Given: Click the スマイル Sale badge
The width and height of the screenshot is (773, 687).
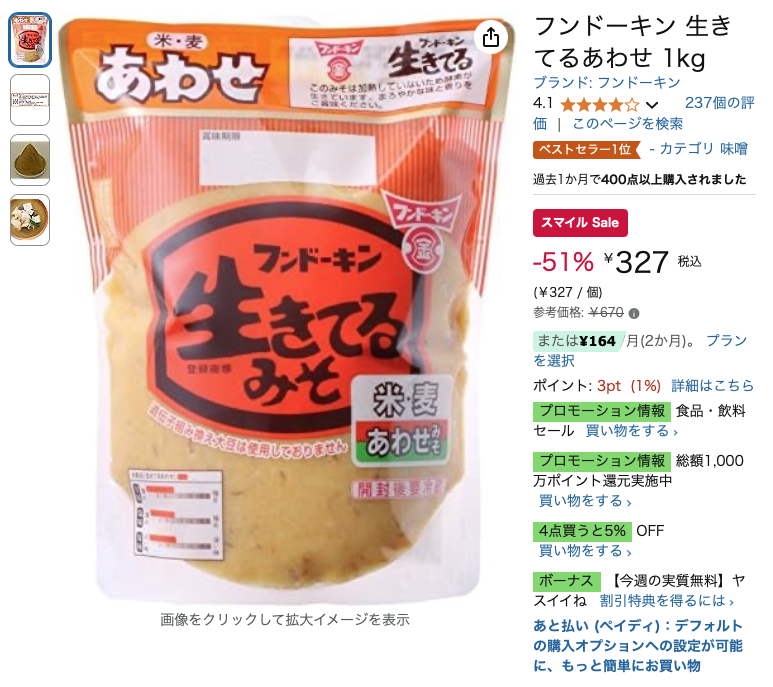Looking at the screenshot, I should pyautogui.click(x=580, y=223).
